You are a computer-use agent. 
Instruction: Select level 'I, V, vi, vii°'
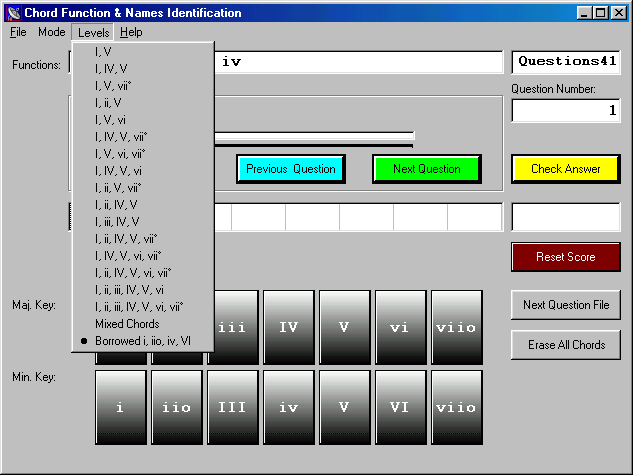[143, 154]
